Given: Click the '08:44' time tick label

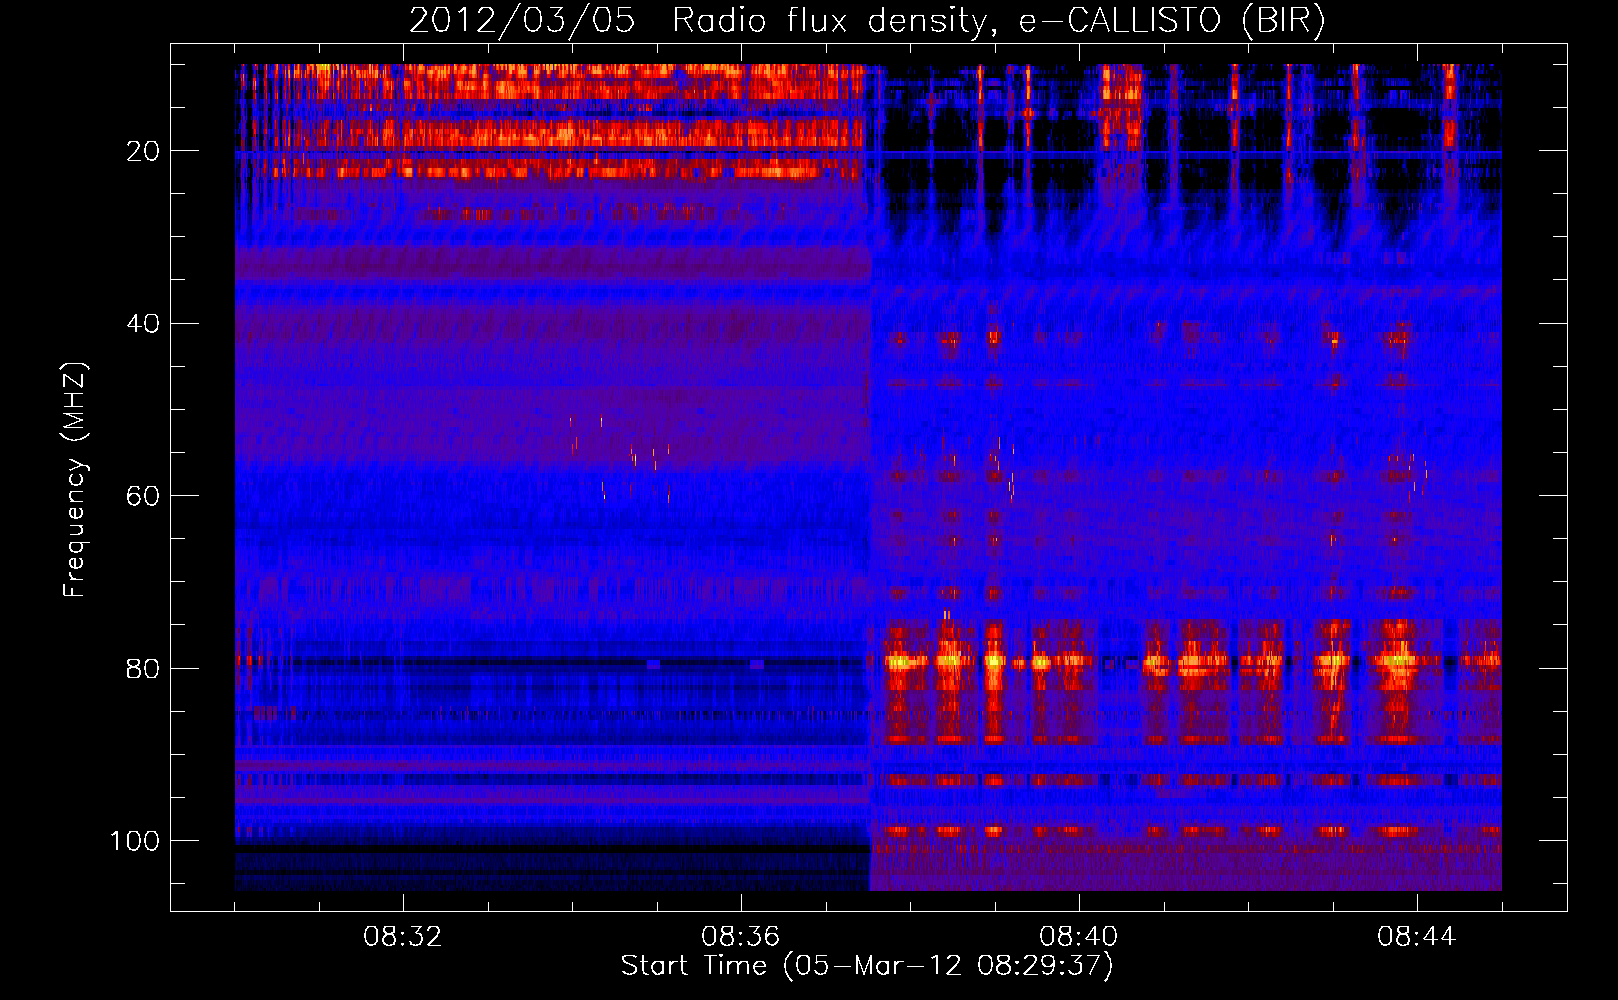Looking at the screenshot, I should pyautogui.click(x=1417, y=937).
